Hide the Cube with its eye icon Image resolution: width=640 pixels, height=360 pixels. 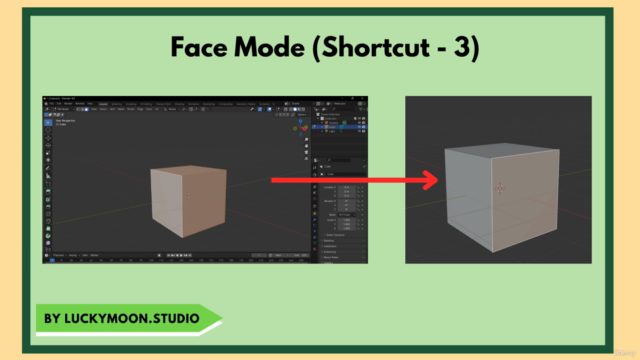pyautogui.click(x=359, y=127)
